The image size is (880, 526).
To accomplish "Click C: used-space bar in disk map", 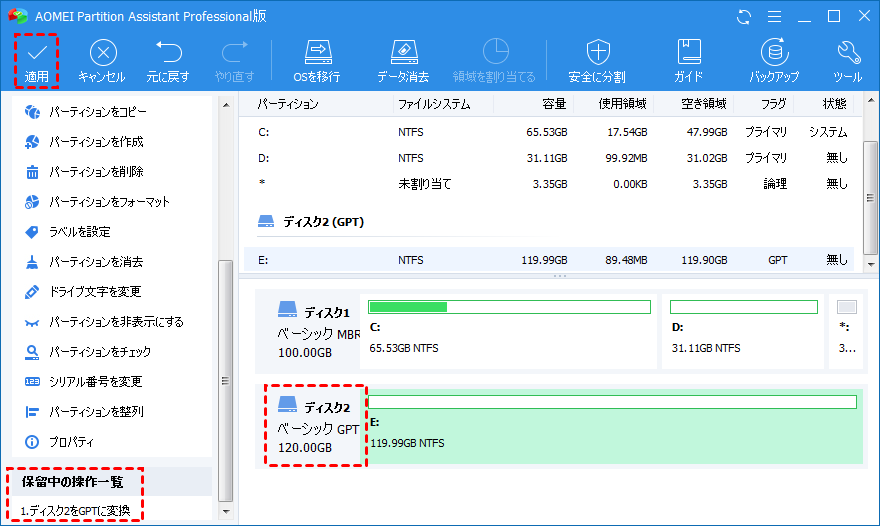I will pos(509,307).
